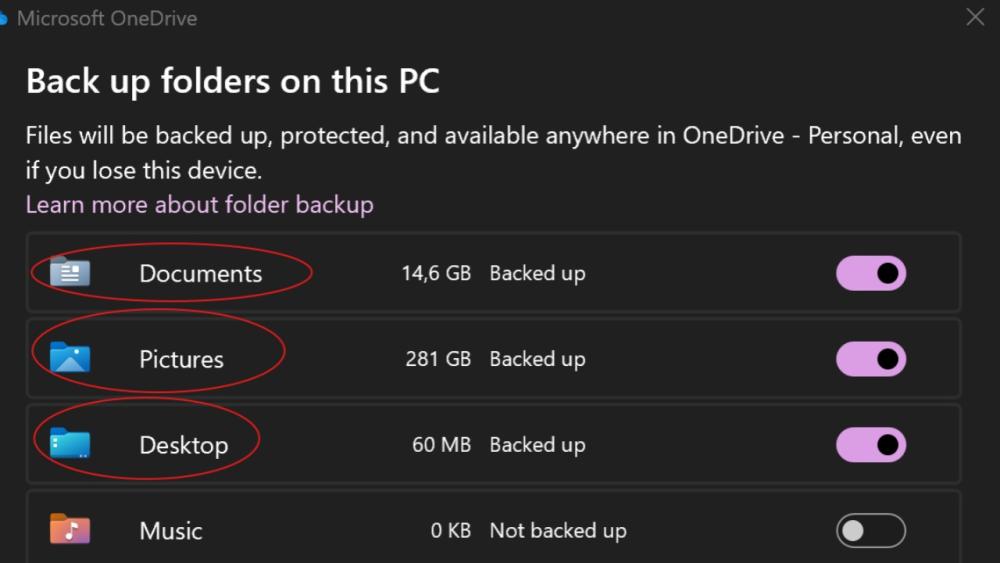The height and width of the screenshot is (563, 1000).
Task: Switch off Desktop backup toggle
Action: pyautogui.click(x=870, y=445)
